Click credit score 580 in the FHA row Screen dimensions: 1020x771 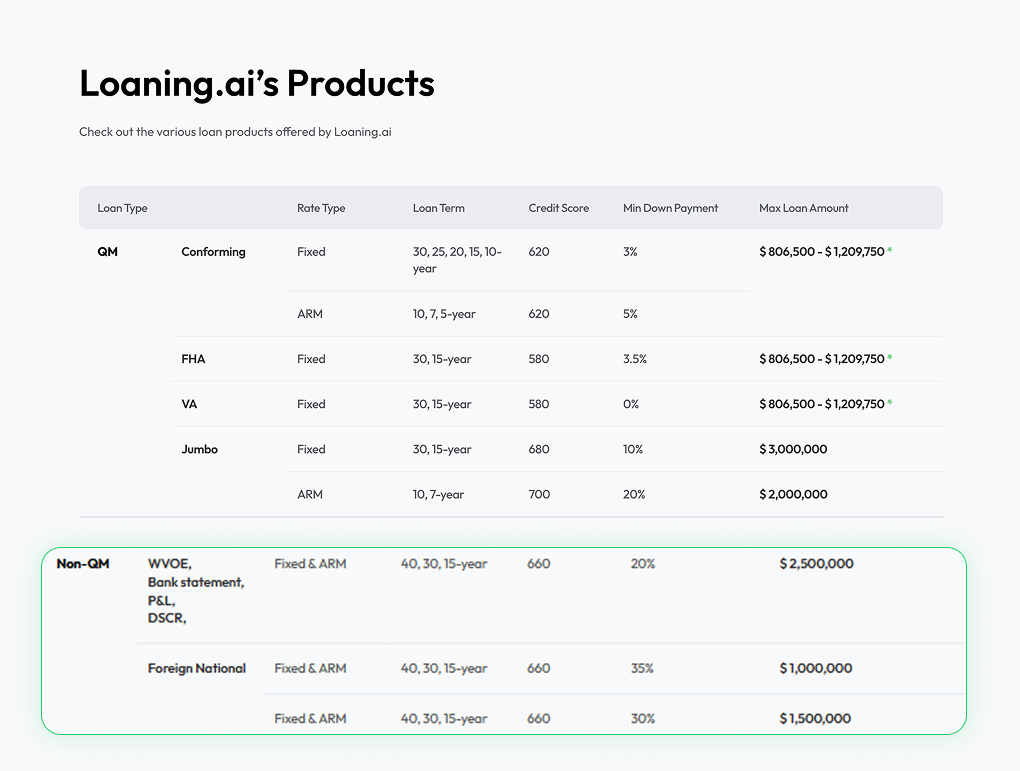(x=539, y=359)
